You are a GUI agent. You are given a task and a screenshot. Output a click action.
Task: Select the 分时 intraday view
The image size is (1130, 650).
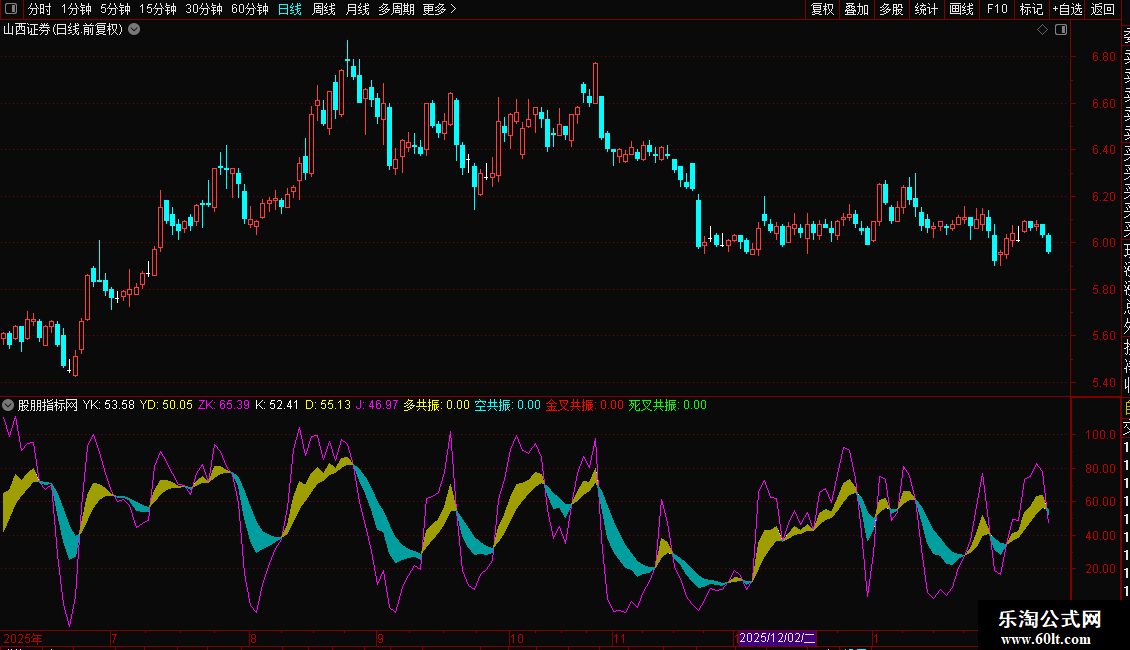39,9
